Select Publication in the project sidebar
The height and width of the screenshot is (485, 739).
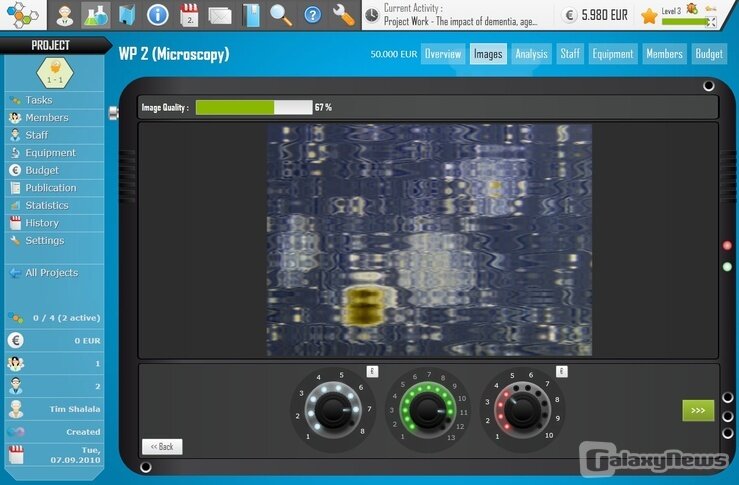point(50,188)
